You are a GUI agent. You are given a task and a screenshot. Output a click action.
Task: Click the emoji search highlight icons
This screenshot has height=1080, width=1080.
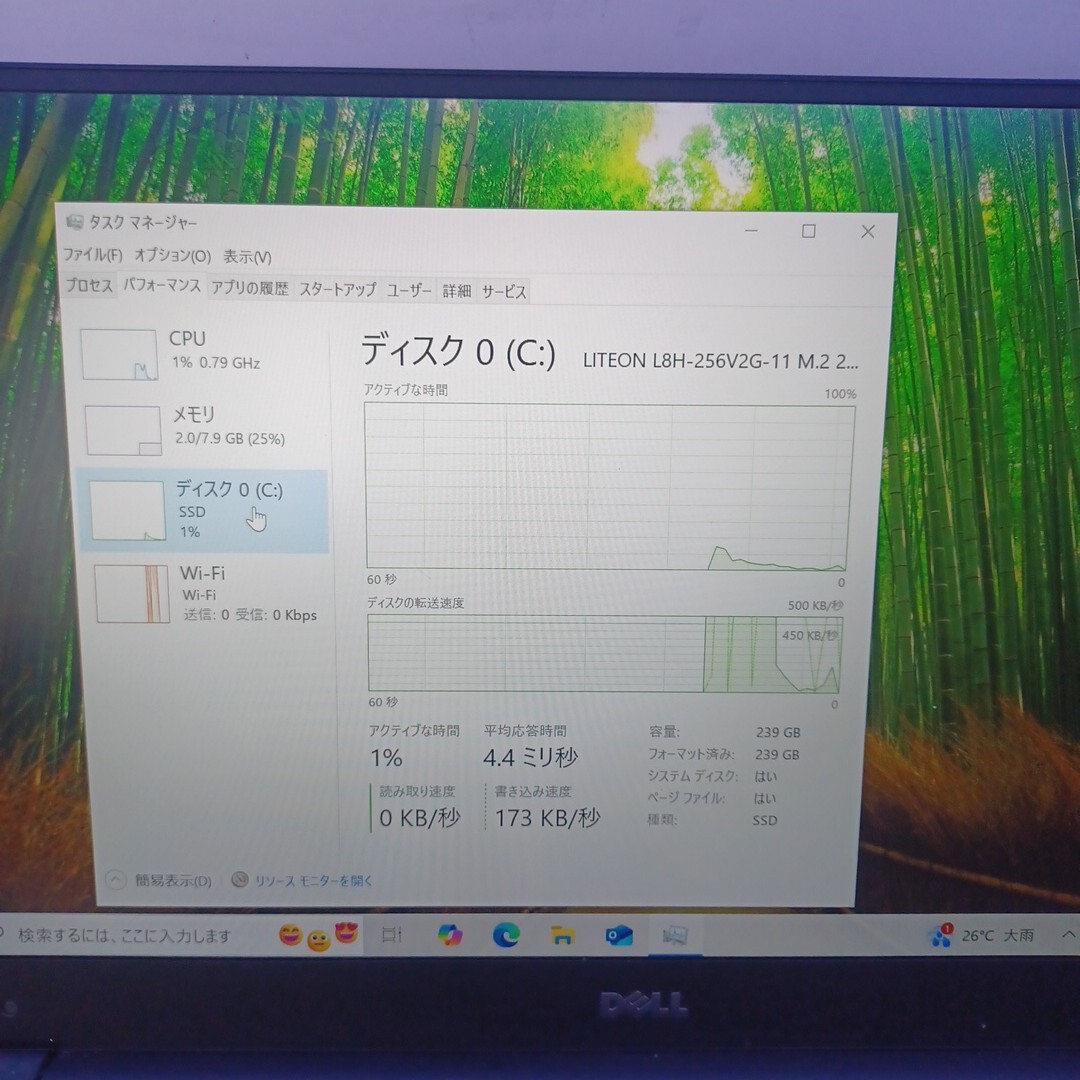coord(319,935)
